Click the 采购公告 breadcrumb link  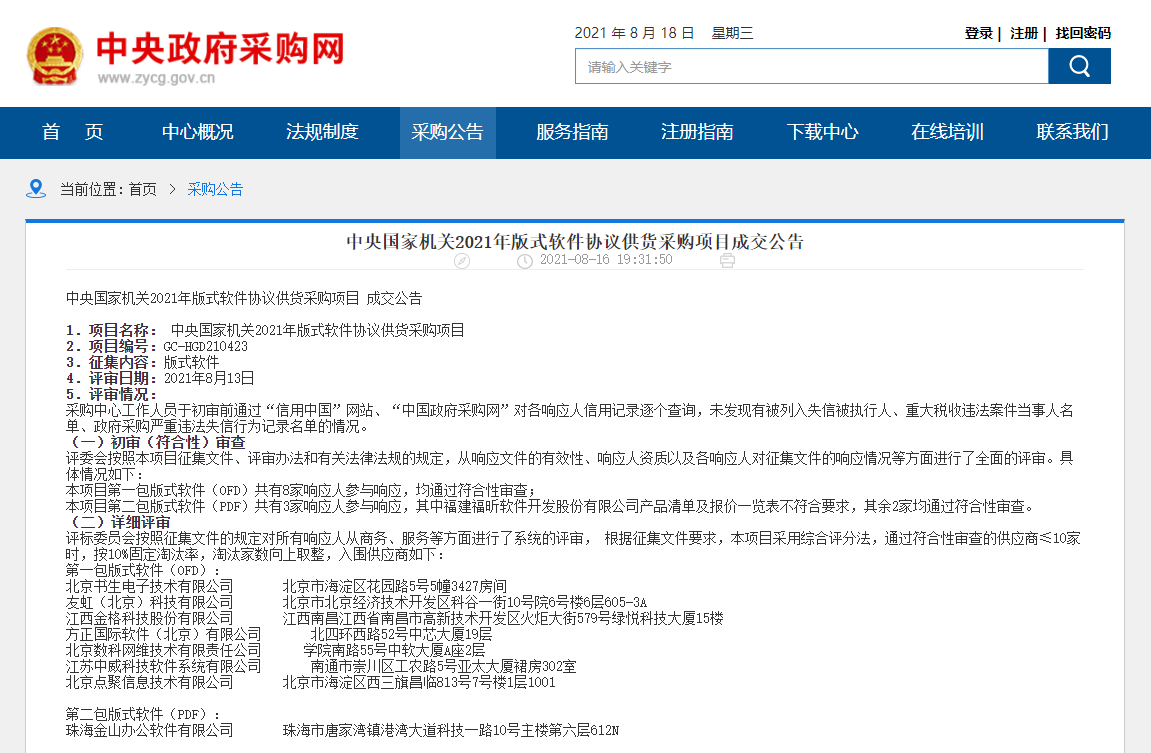tap(215, 189)
